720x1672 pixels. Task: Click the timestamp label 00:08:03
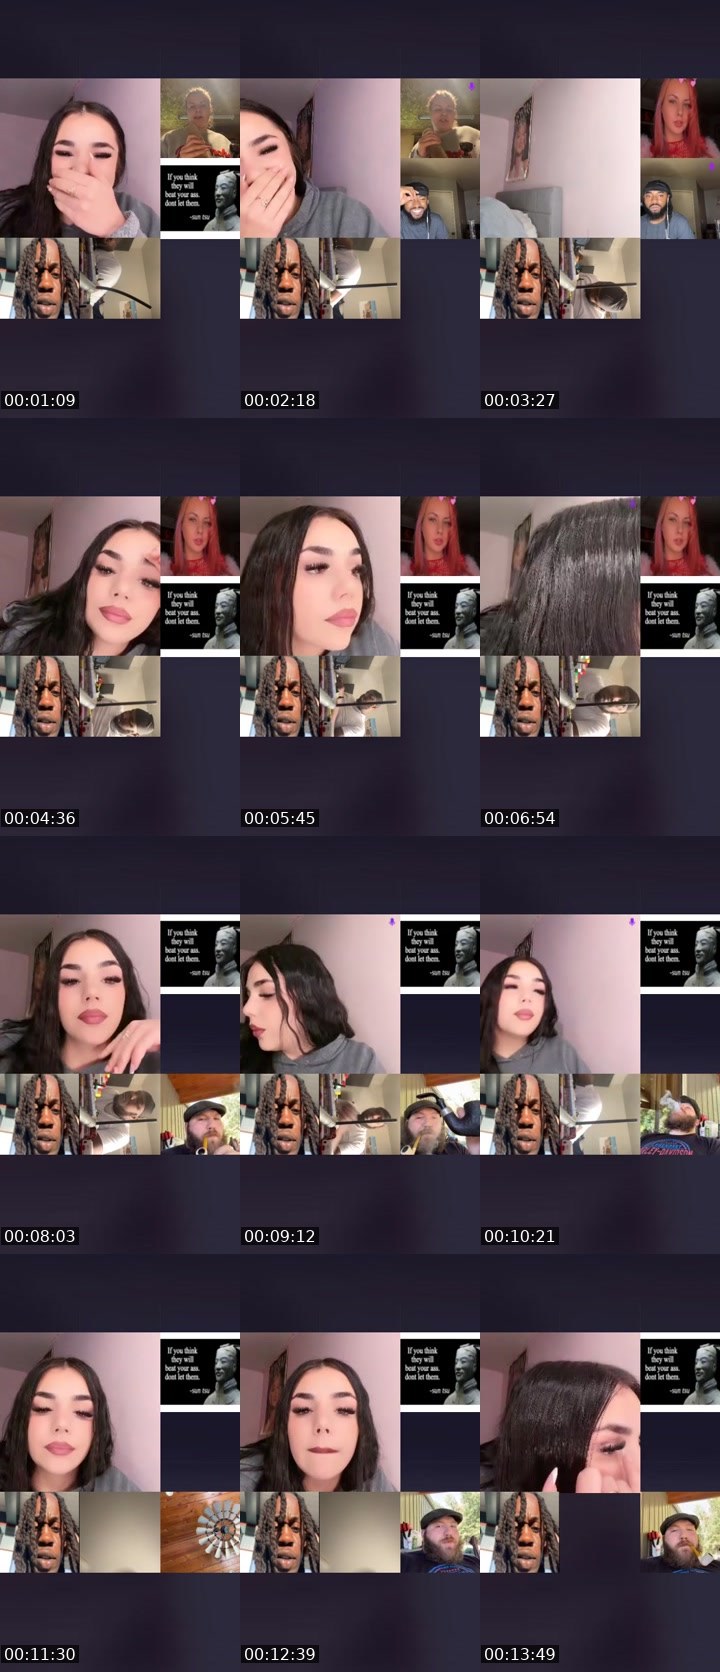tap(40, 1236)
